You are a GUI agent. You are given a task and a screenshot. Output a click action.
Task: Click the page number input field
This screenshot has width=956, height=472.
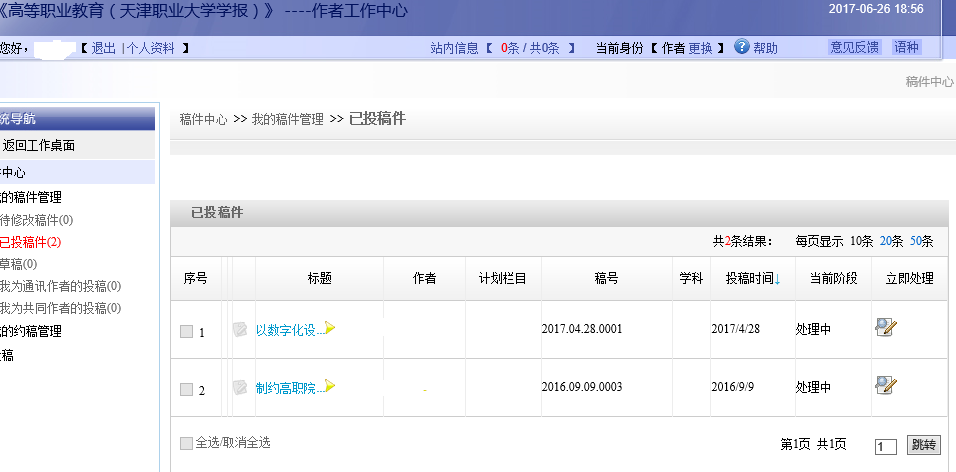coord(885,446)
